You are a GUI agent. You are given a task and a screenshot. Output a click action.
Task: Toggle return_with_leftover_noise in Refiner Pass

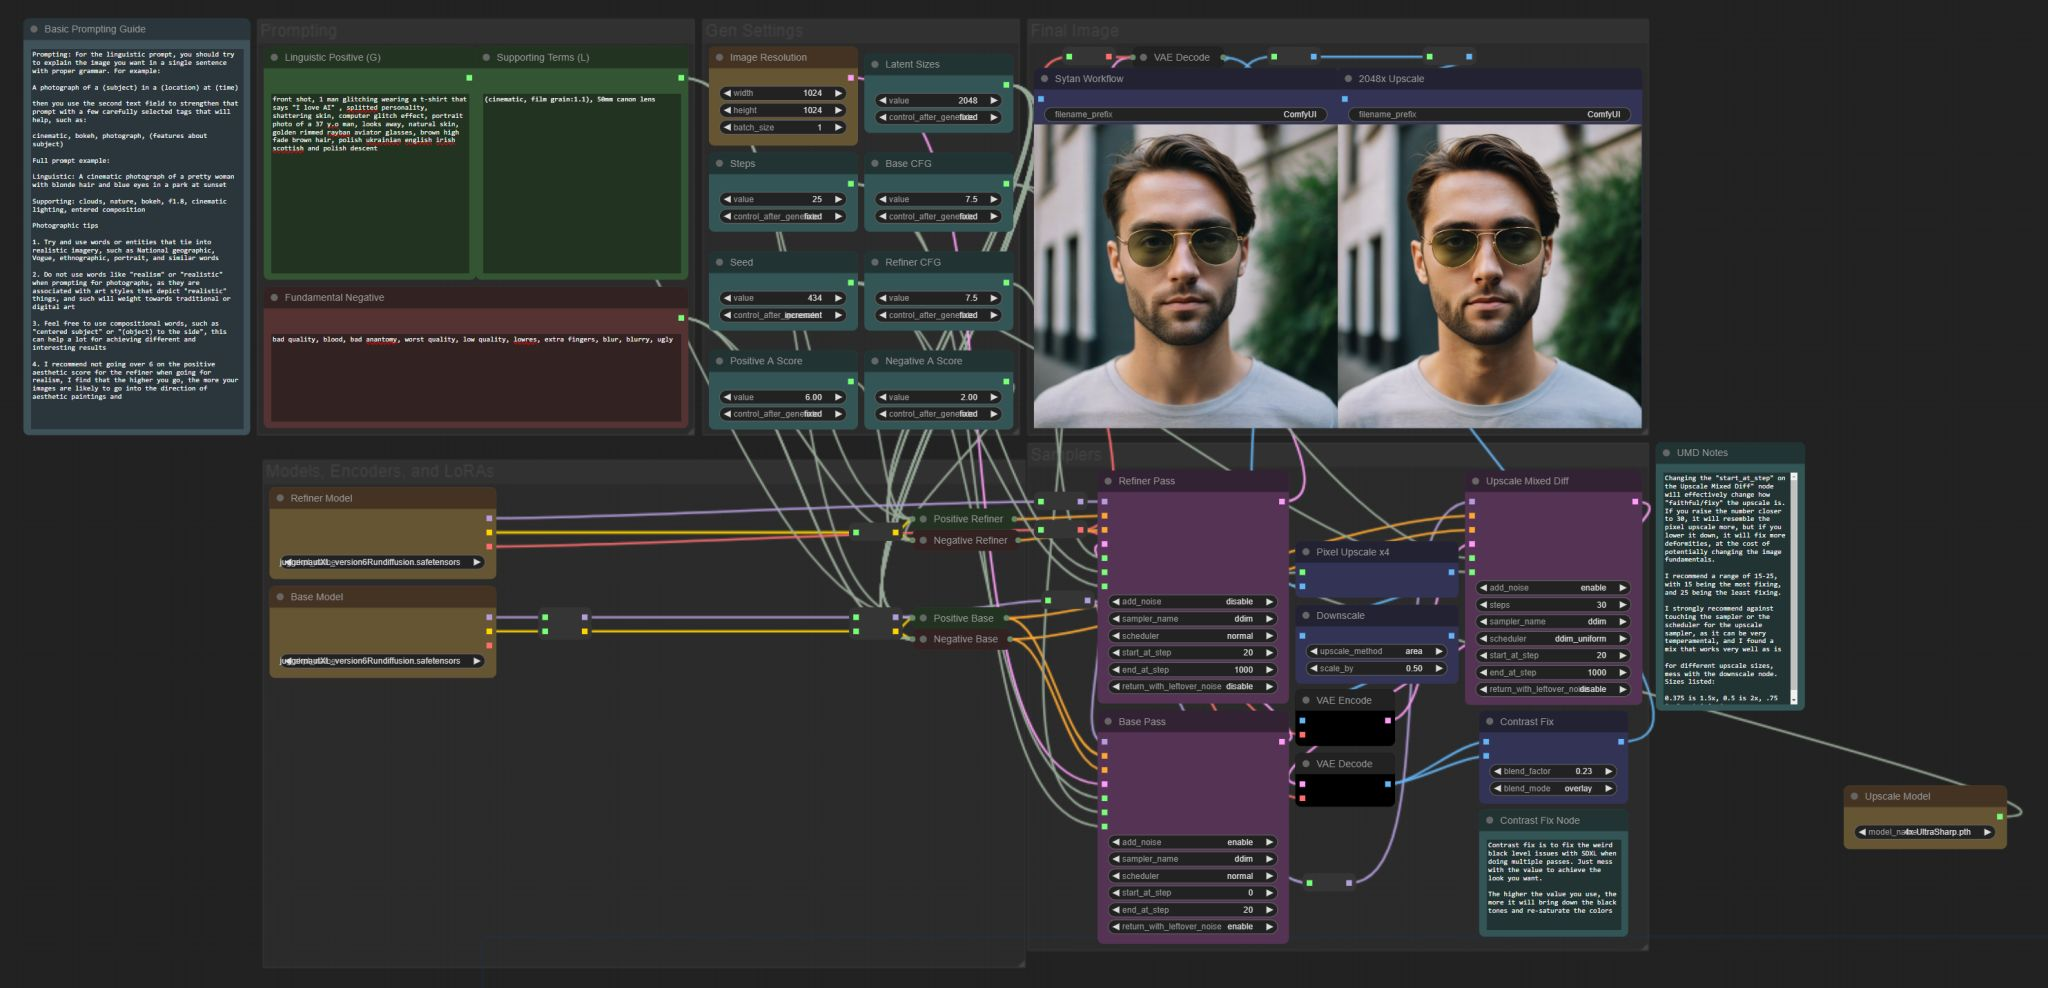pyautogui.click(x=1193, y=687)
